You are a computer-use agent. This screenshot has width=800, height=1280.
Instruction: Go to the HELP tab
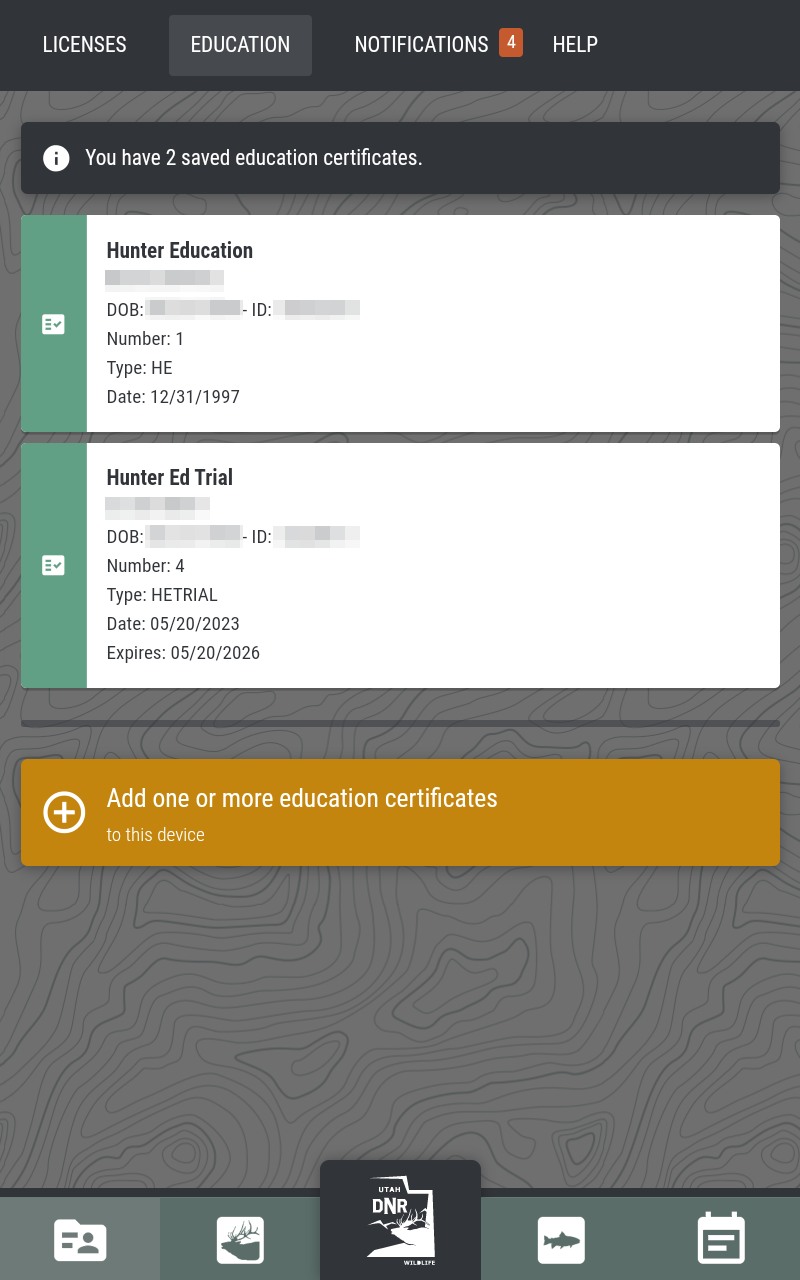pyautogui.click(x=575, y=45)
